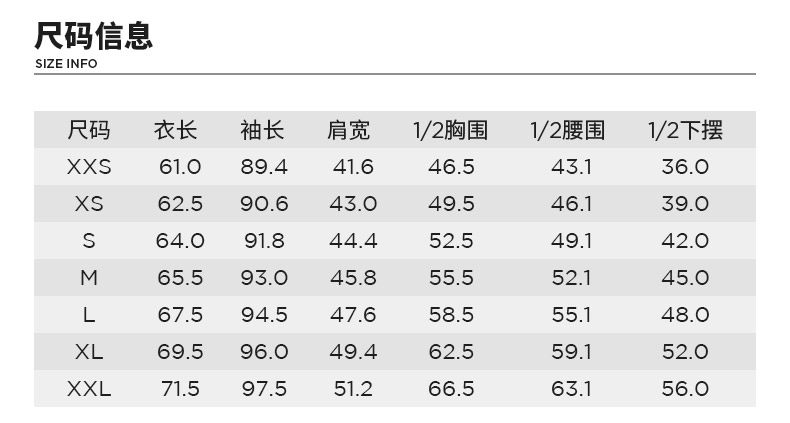The width and height of the screenshot is (790, 423).
Task: Click the S size row label
Action: pos(89,241)
